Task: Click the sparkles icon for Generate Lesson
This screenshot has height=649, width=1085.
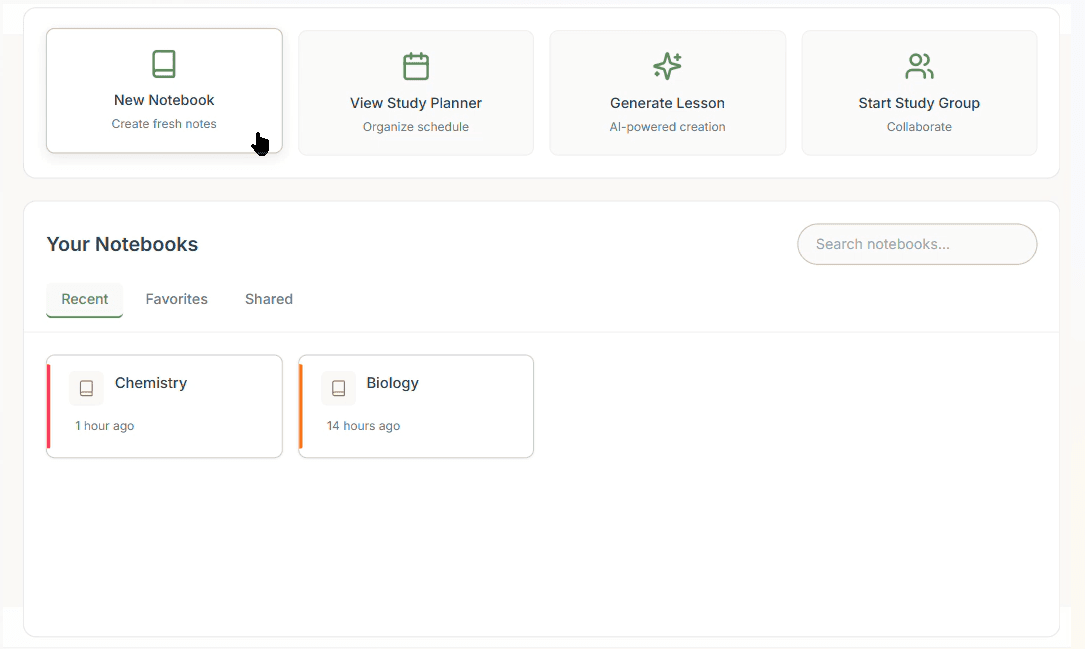Action: tap(667, 66)
